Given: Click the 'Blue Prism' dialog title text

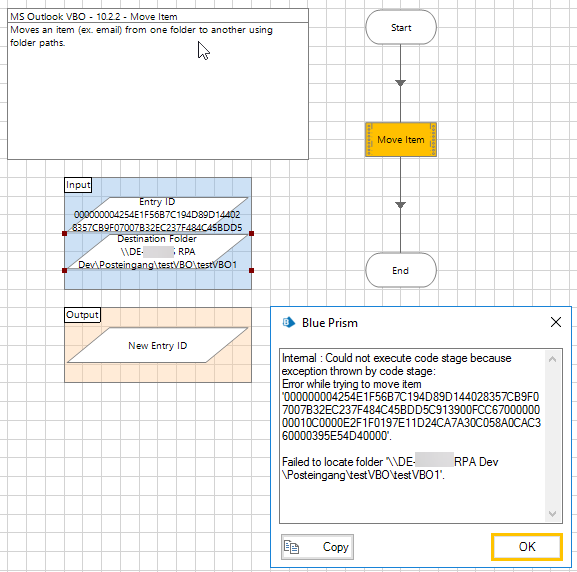Looking at the screenshot, I should tap(330, 323).
